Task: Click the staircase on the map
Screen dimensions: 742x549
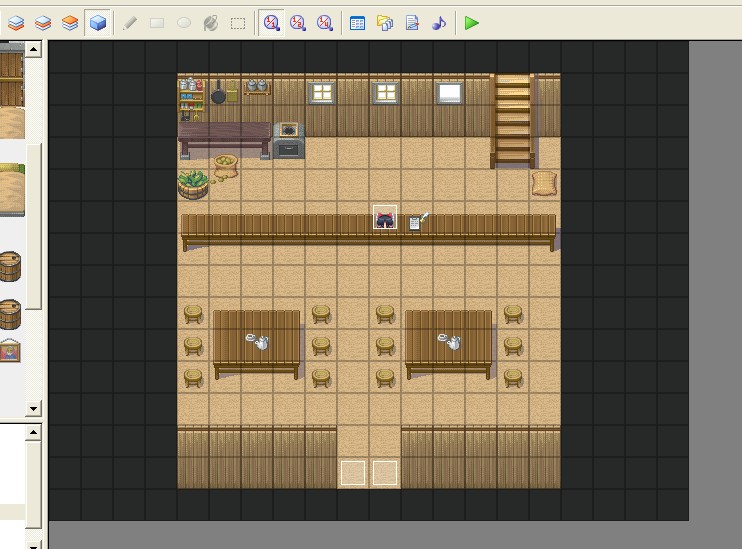Action: pyautogui.click(x=512, y=121)
